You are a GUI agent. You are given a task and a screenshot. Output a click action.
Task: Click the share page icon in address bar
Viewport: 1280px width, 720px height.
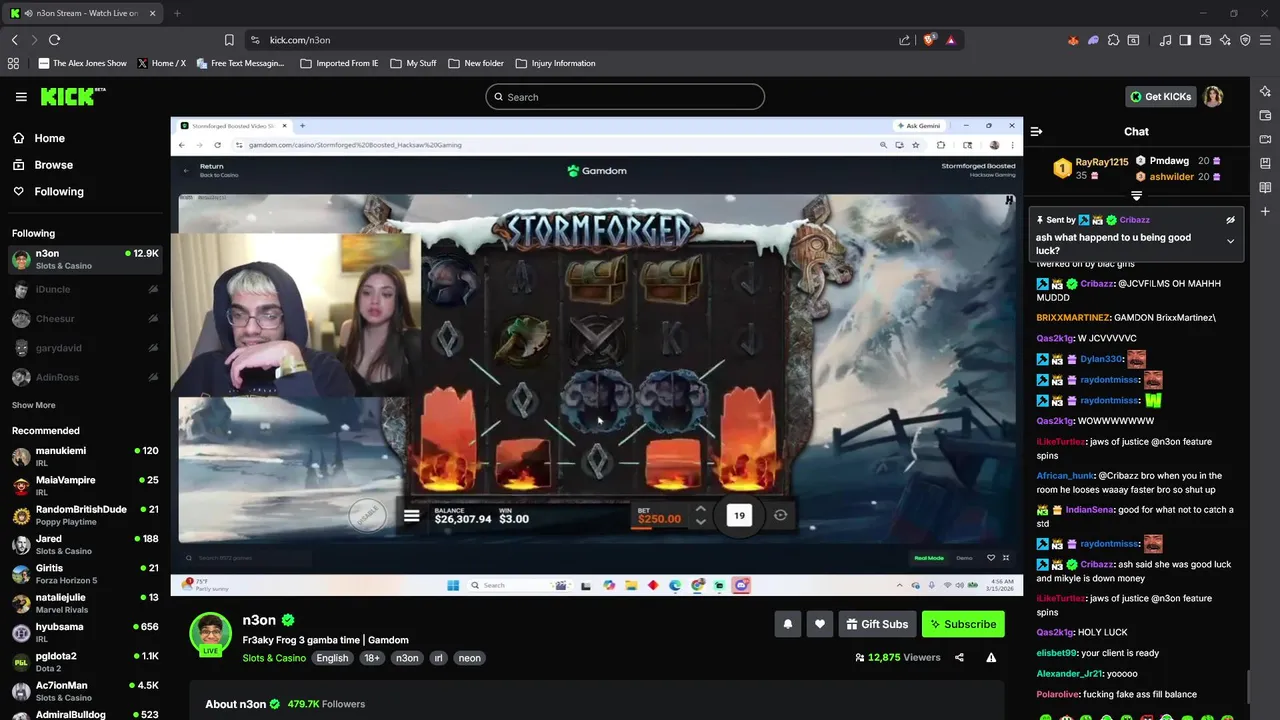tap(904, 40)
